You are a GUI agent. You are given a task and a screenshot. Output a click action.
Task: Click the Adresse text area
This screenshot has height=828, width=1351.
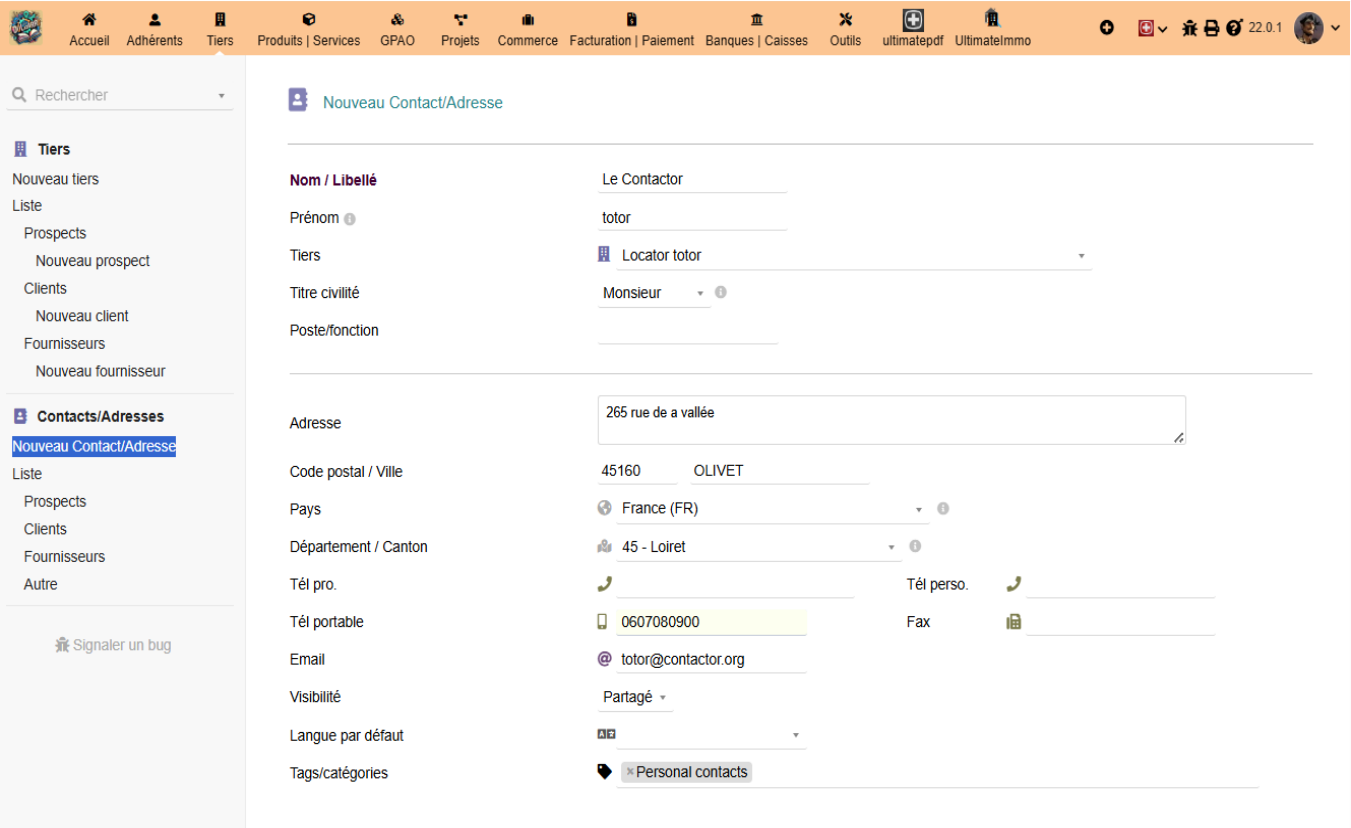(892, 420)
